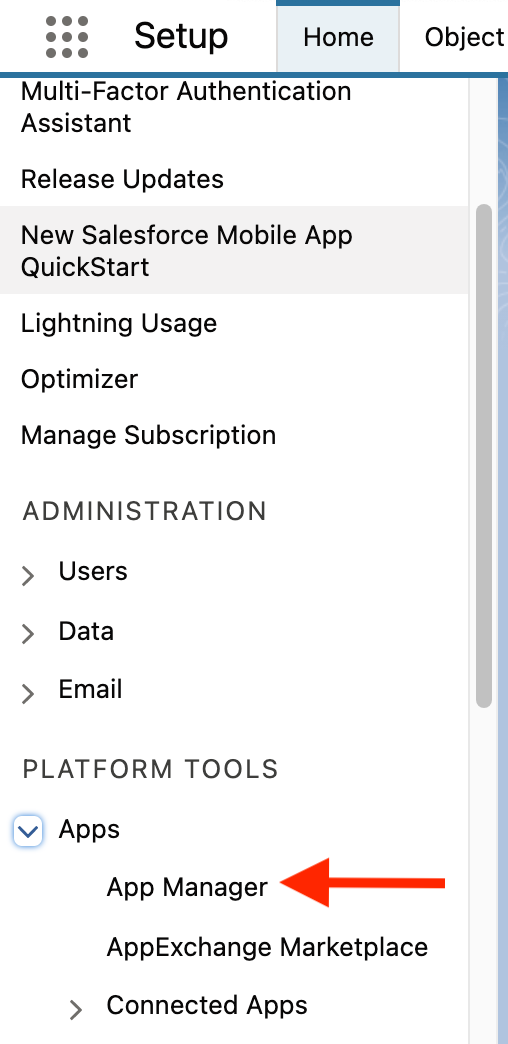
Task: Open Multi-Factor Authentication Assistant
Action: coord(186,107)
